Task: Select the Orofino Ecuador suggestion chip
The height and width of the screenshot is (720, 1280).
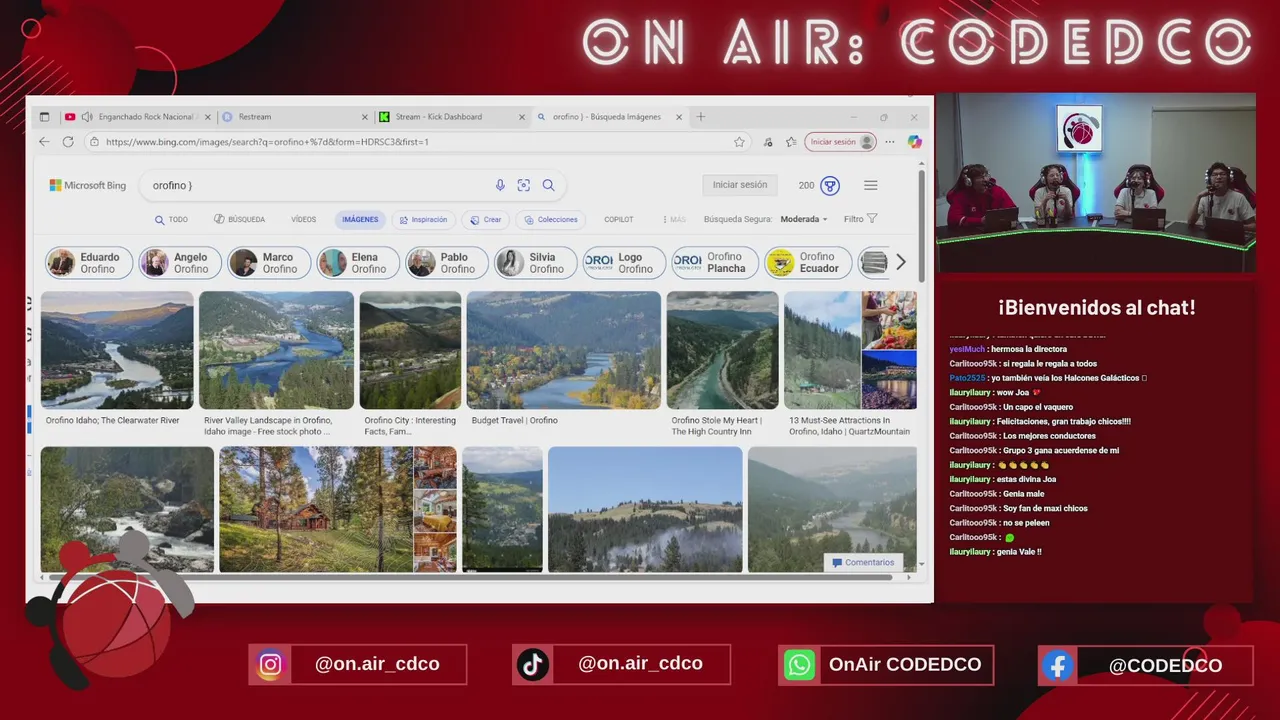Action: click(x=808, y=263)
